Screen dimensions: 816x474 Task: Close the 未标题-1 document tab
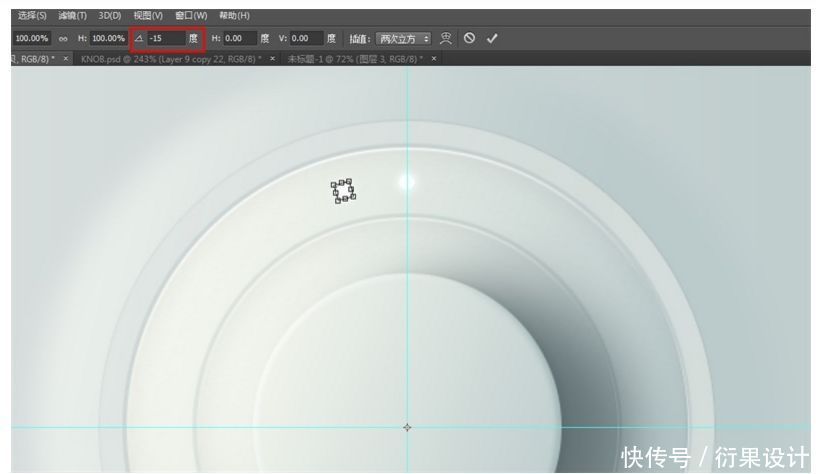click(434, 59)
